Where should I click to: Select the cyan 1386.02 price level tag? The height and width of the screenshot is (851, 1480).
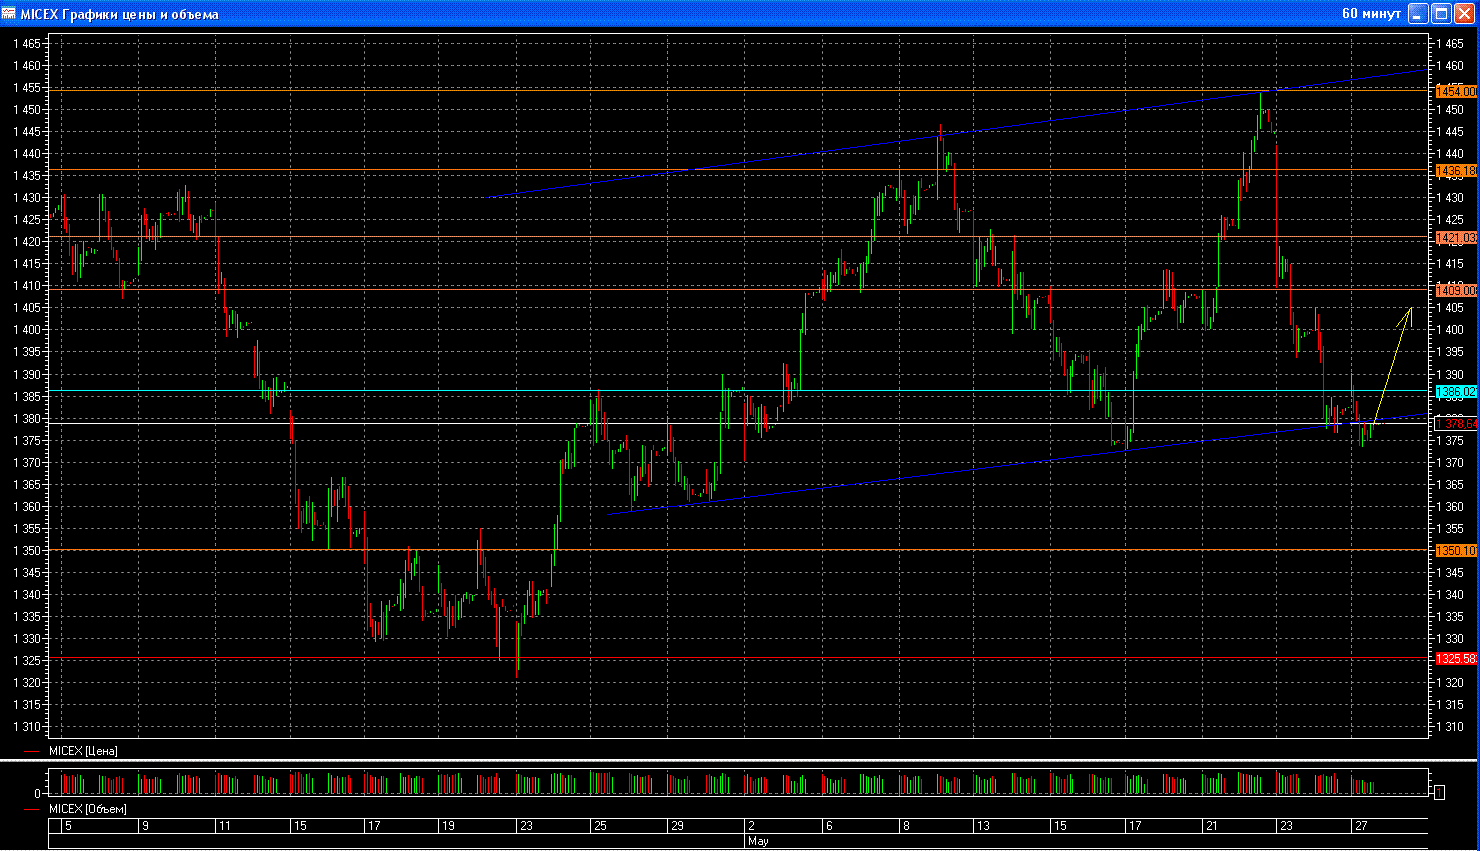(1455, 391)
